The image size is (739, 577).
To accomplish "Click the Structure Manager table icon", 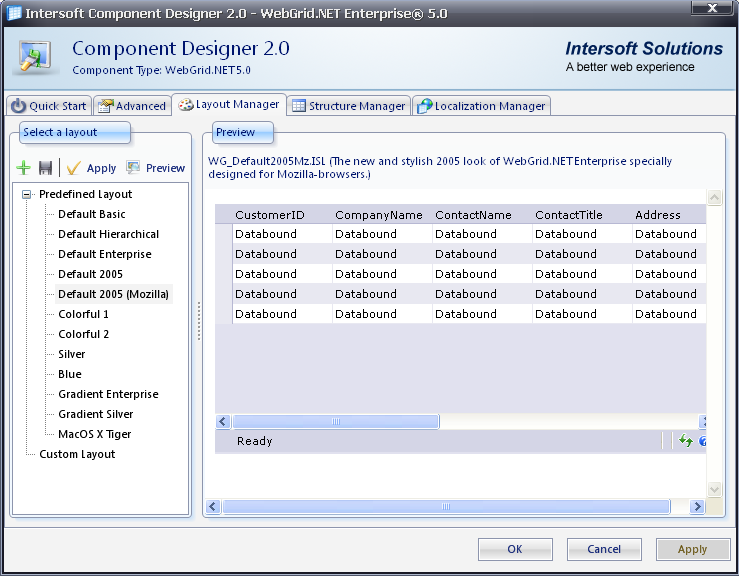I will click(x=299, y=106).
